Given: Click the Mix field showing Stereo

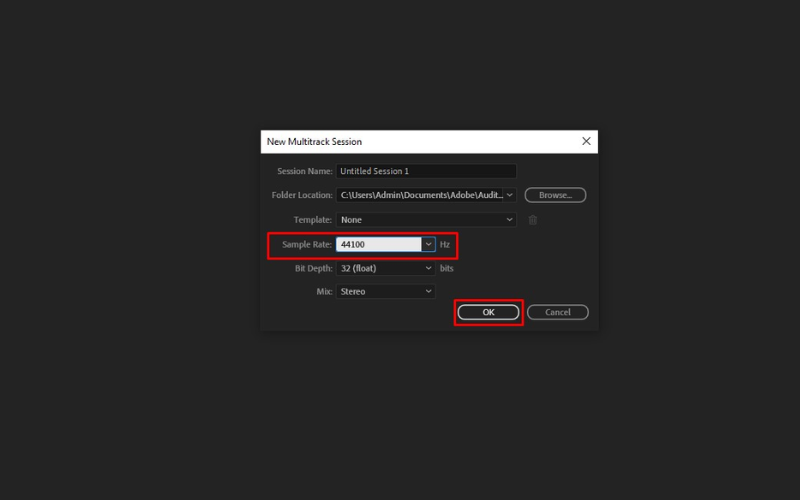Looking at the screenshot, I should coord(378,292).
